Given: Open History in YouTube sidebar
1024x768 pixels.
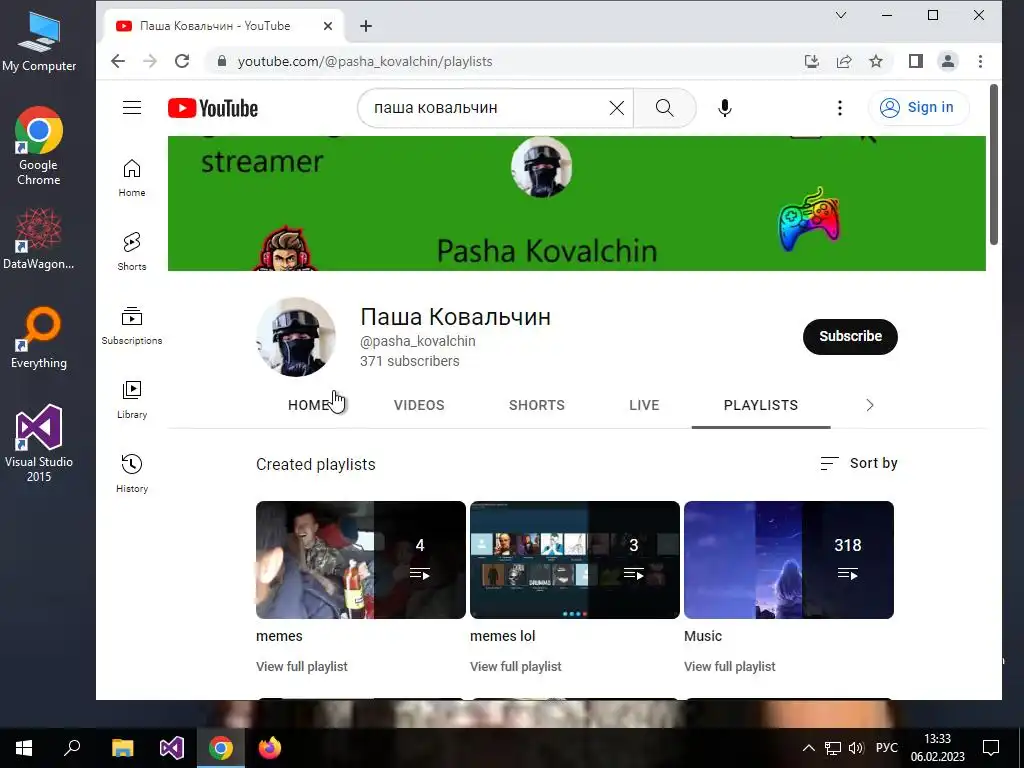Looking at the screenshot, I should 132,474.
